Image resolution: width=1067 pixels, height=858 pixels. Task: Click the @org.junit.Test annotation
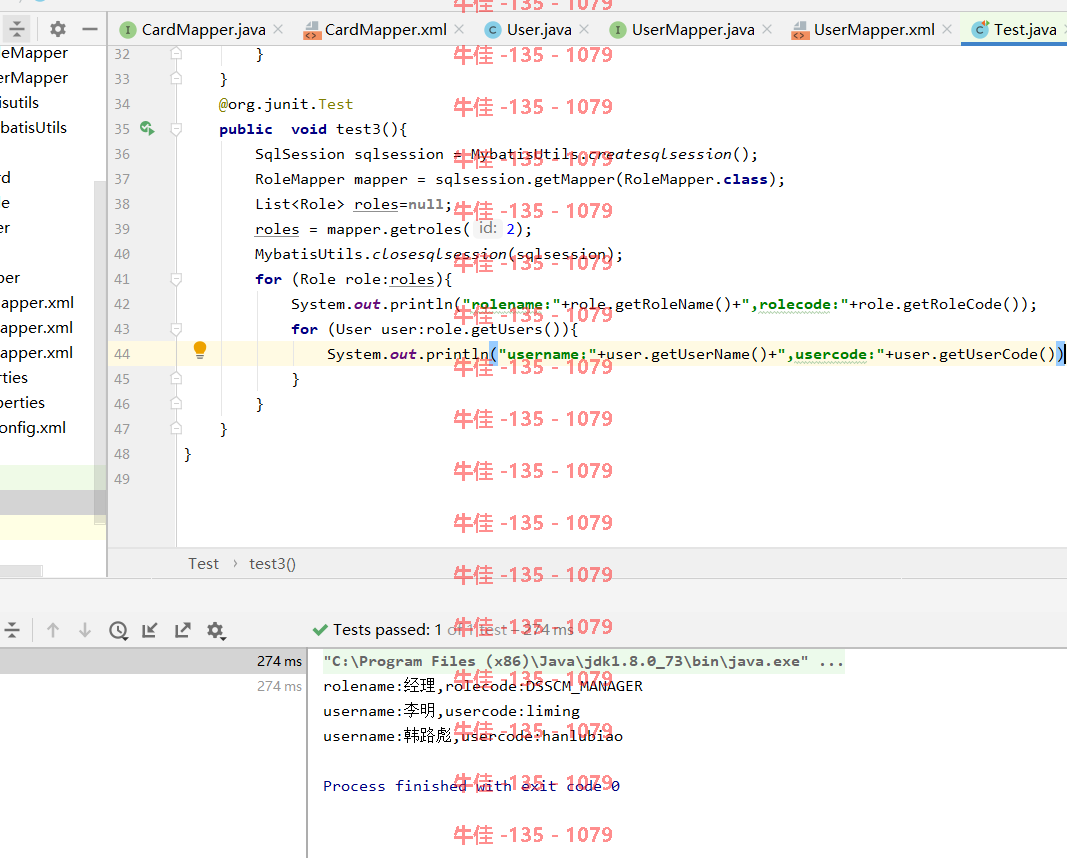(286, 104)
